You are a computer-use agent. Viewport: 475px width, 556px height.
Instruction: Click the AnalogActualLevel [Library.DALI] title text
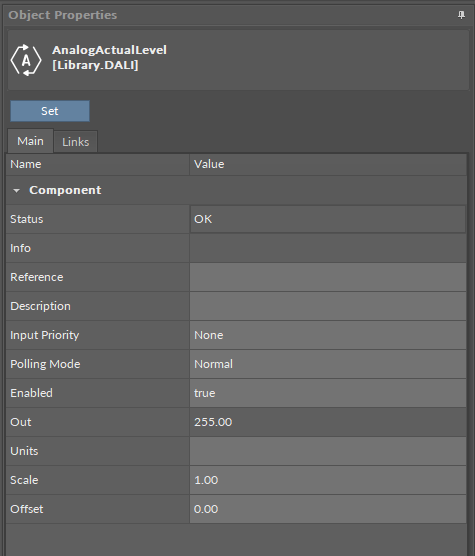coord(109,57)
